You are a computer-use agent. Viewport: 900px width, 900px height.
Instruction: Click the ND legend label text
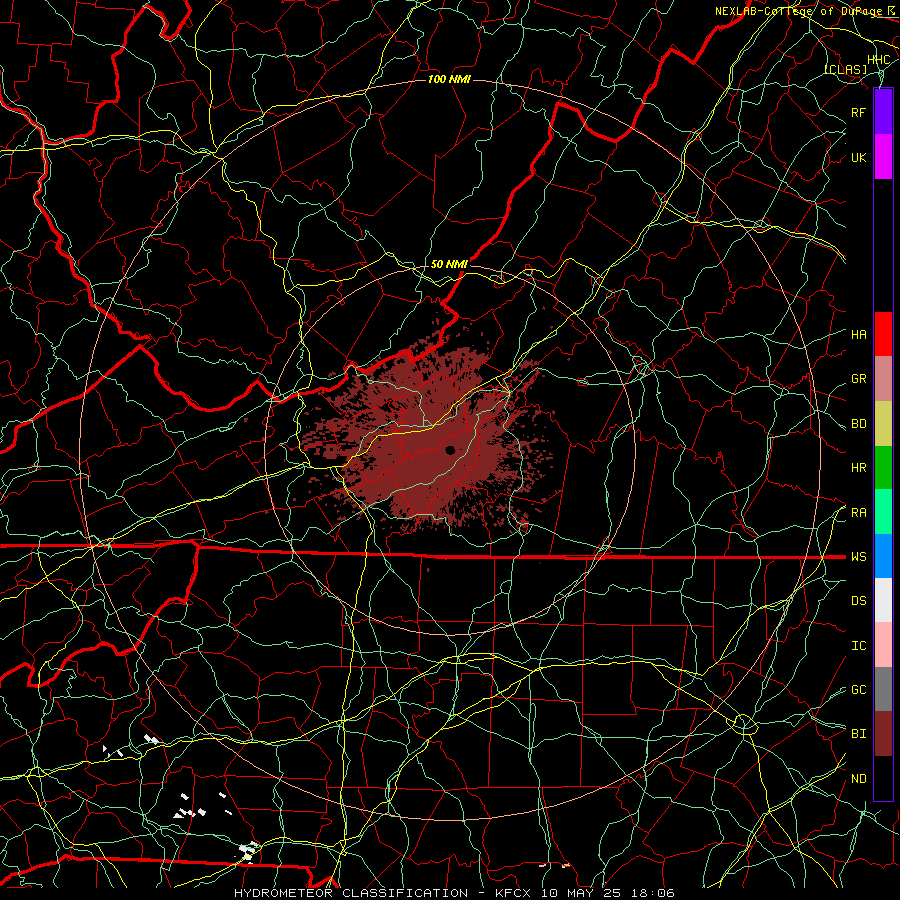tap(859, 779)
